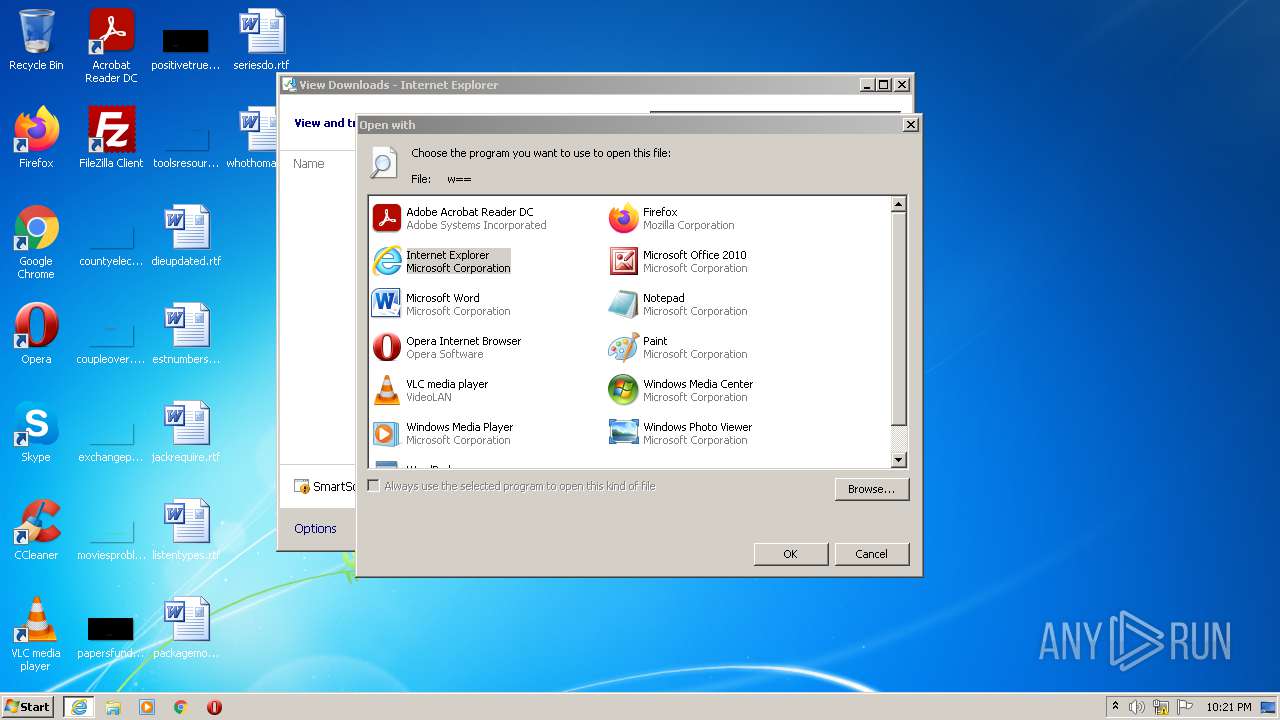
Task: Select Internet Explorer in Open with list
Action: (x=441, y=261)
